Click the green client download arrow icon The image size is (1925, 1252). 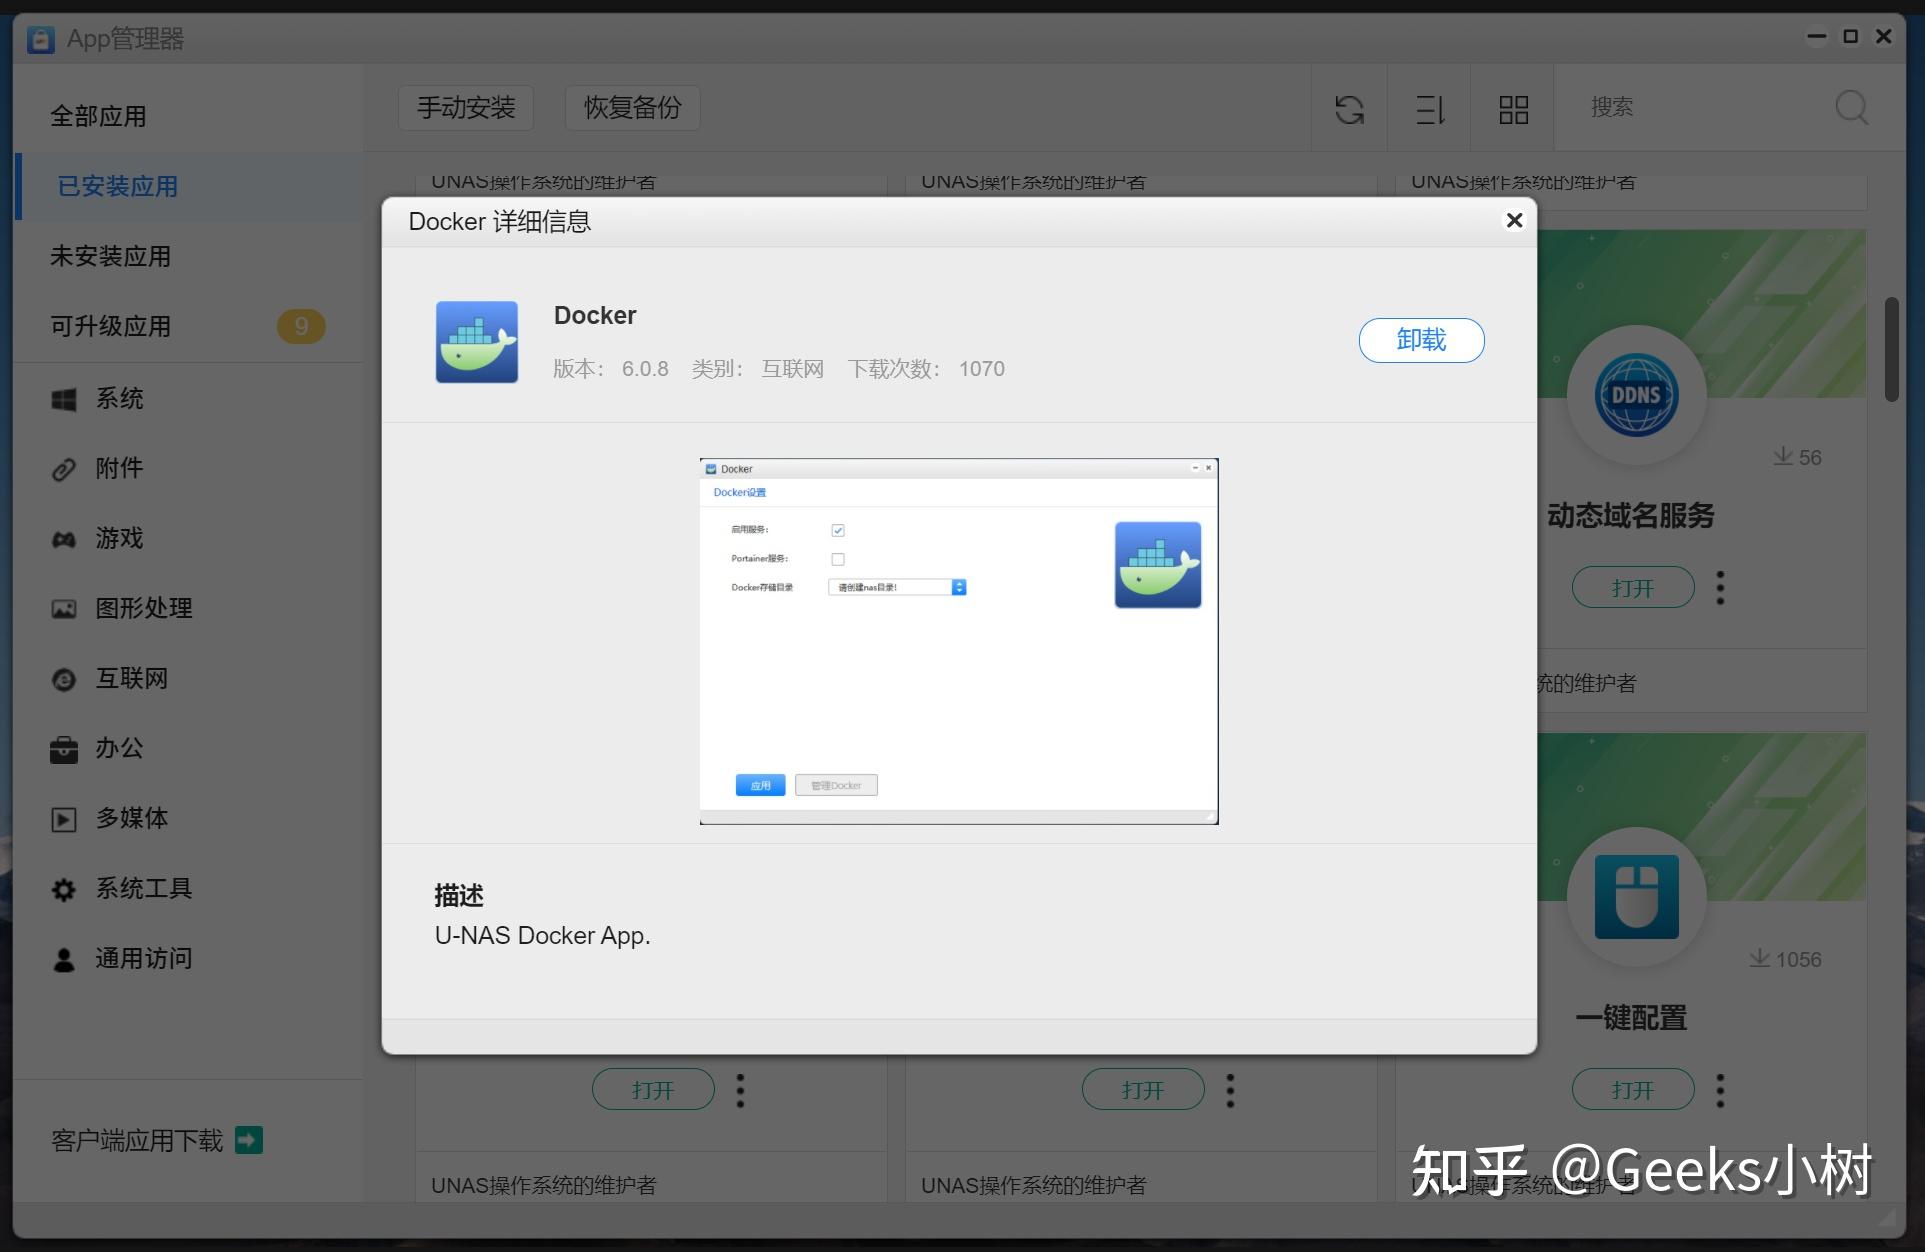coord(249,1140)
